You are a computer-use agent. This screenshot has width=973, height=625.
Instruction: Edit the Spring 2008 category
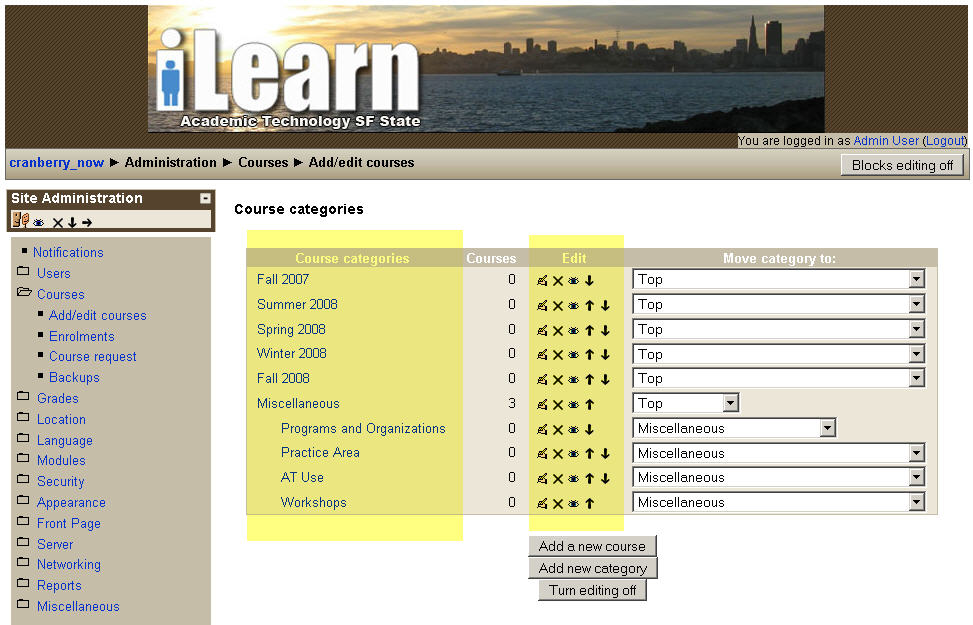(x=542, y=330)
